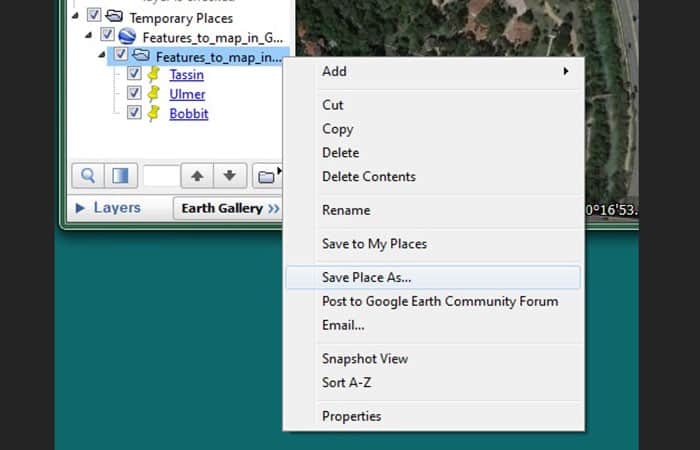The height and width of the screenshot is (450, 700).
Task: Choose Sort A-Z option
Action: pyautogui.click(x=433, y=383)
